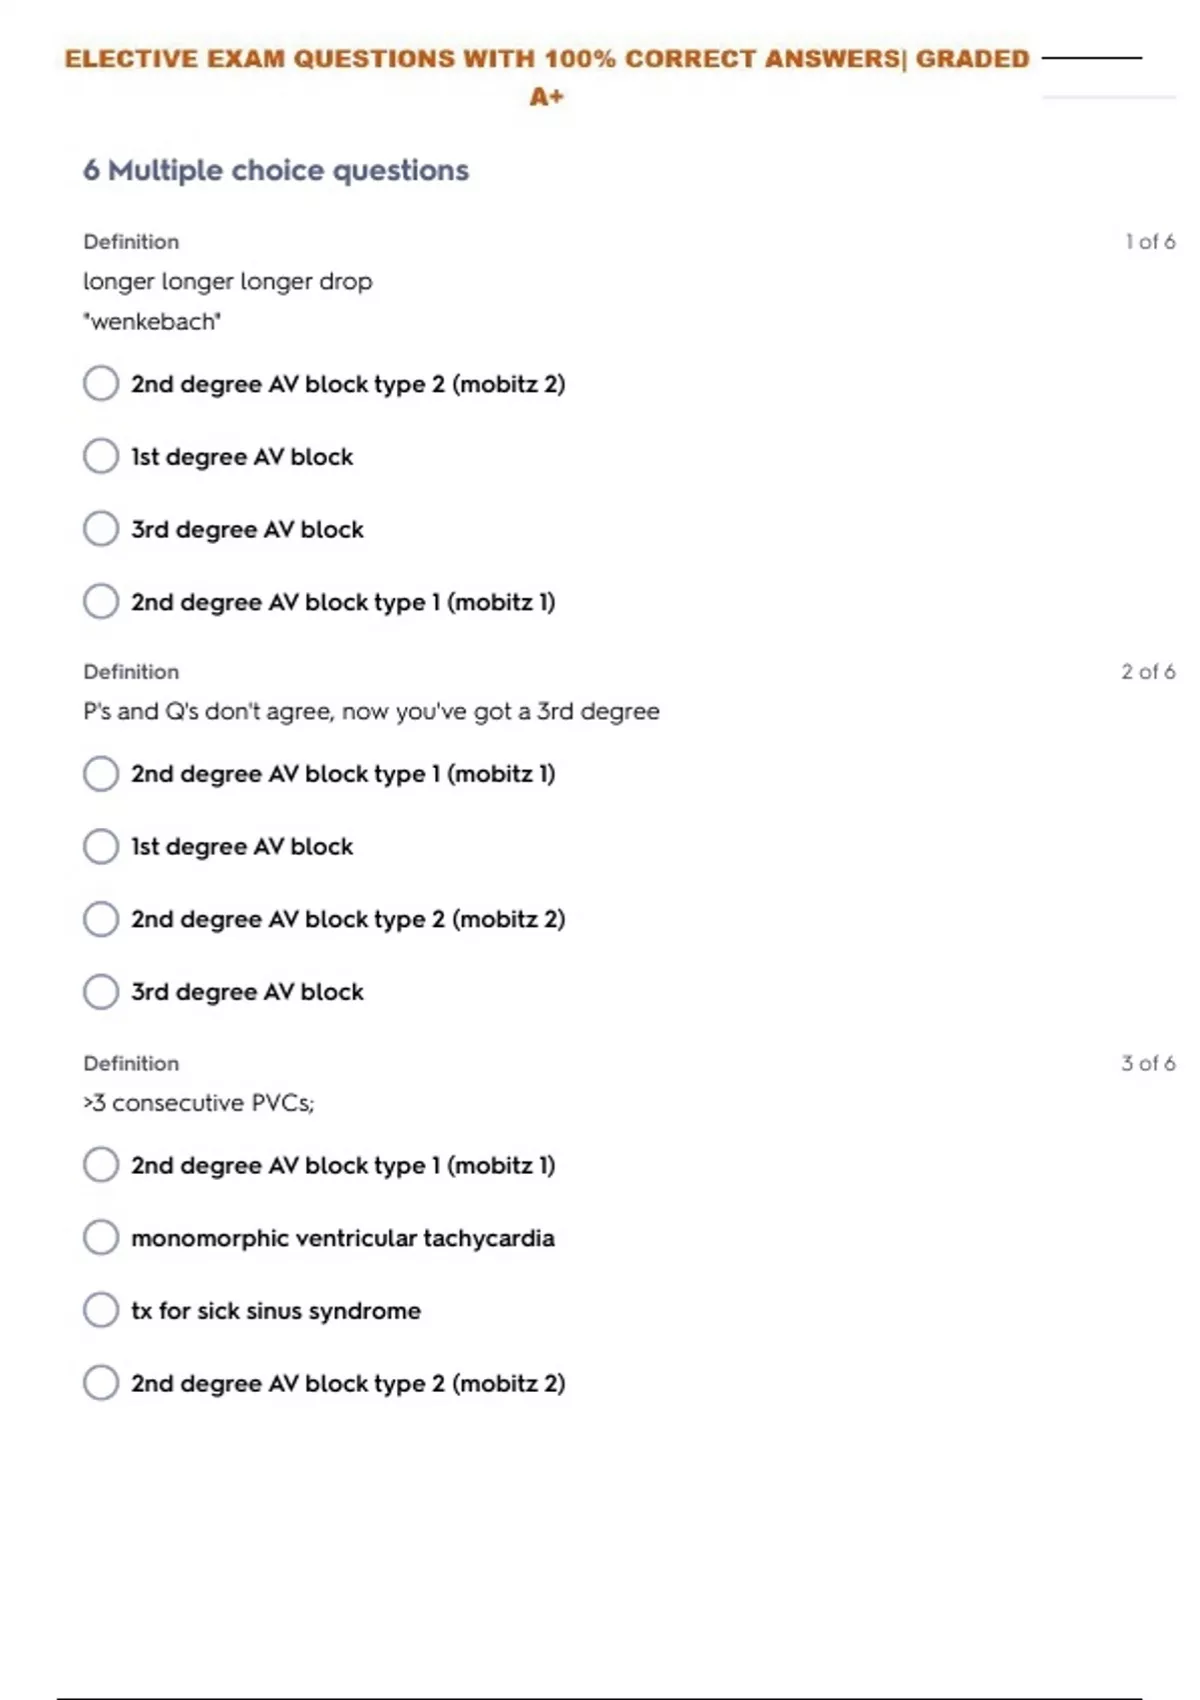
Task: Click the "P's and Q's don't agree" definition text
Action: [x=371, y=712]
